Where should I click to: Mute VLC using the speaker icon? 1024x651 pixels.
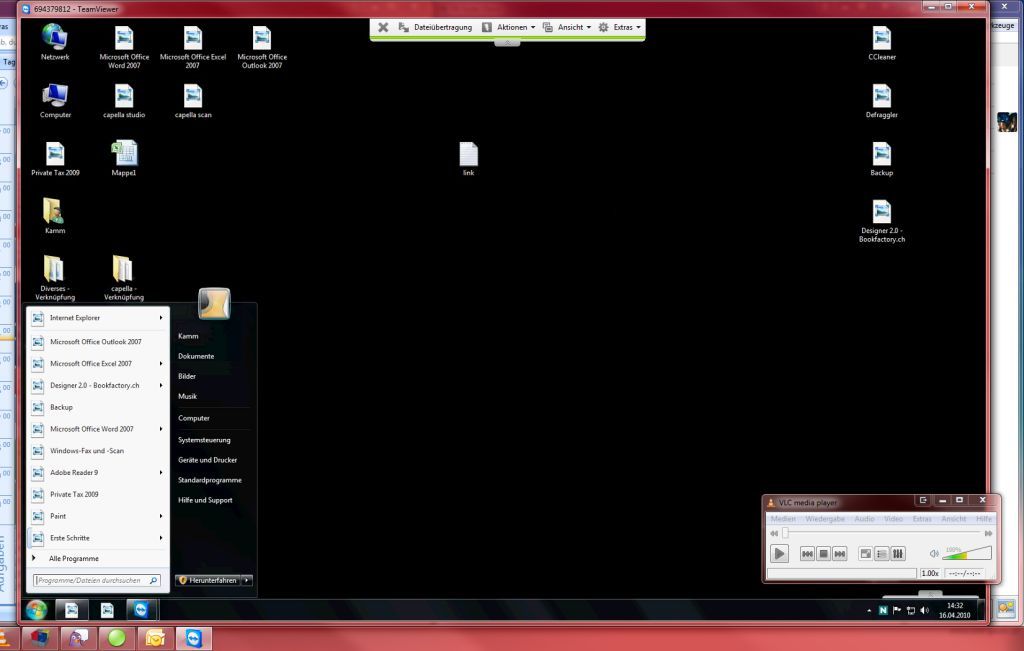tap(934, 554)
